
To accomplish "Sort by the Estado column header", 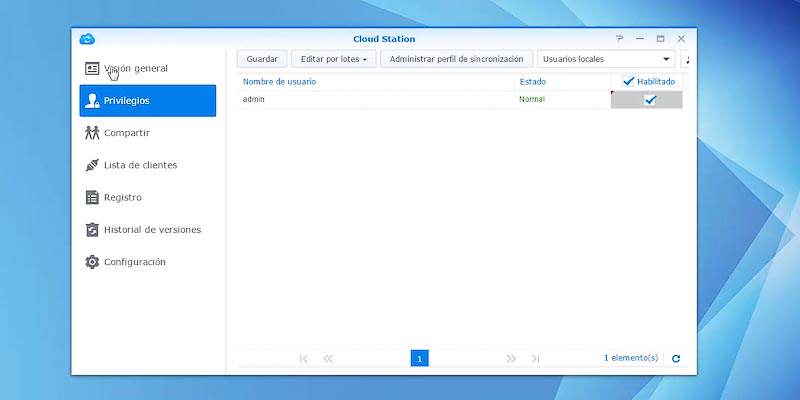I will [x=533, y=82].
